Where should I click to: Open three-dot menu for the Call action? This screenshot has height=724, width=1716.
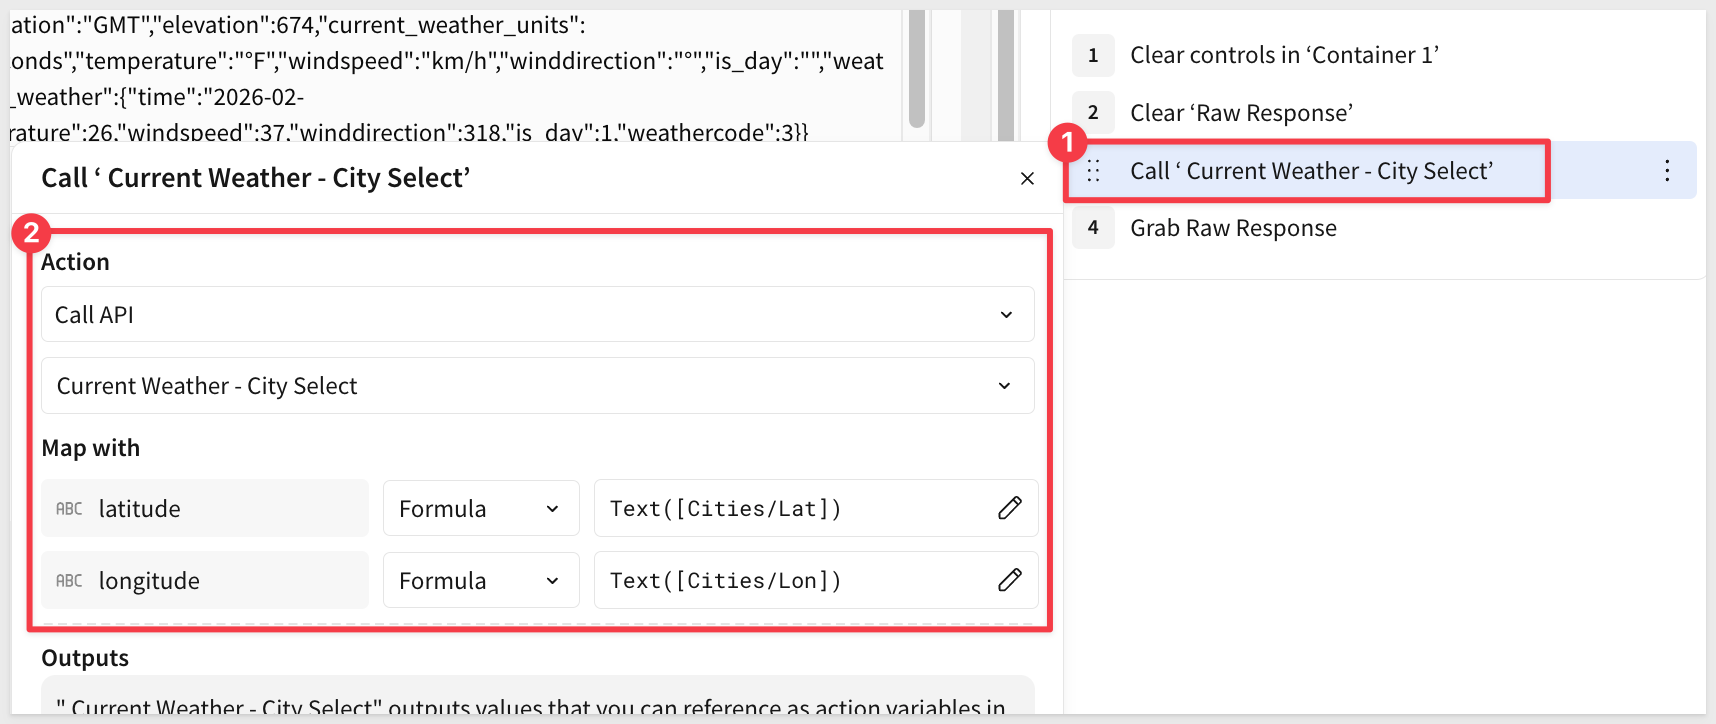tap(1666, 171)
